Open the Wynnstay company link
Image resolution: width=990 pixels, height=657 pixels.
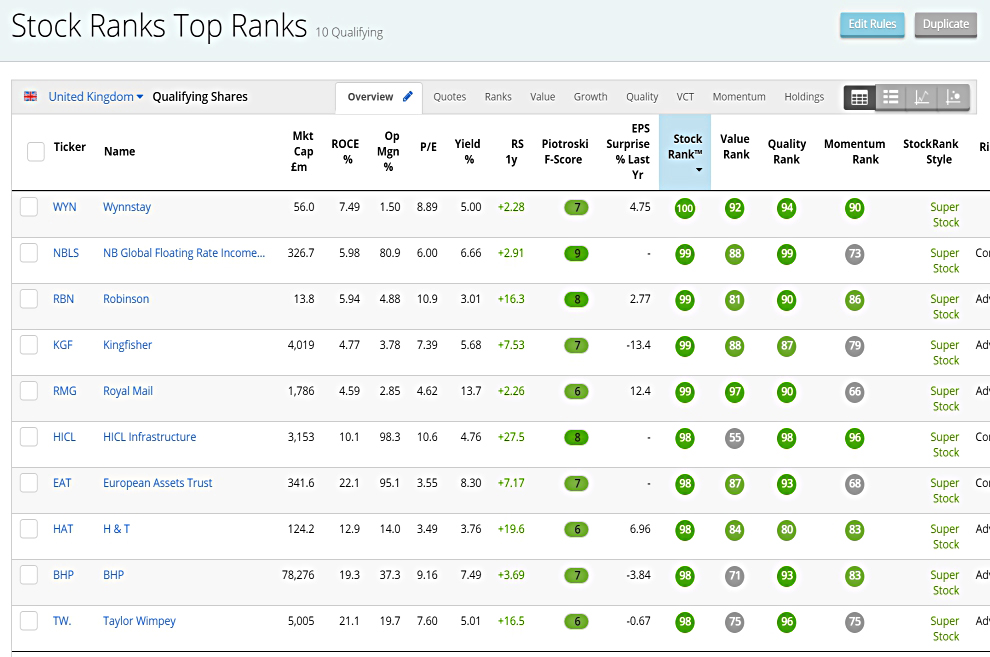pyautogui.click(x=127, y=207)
